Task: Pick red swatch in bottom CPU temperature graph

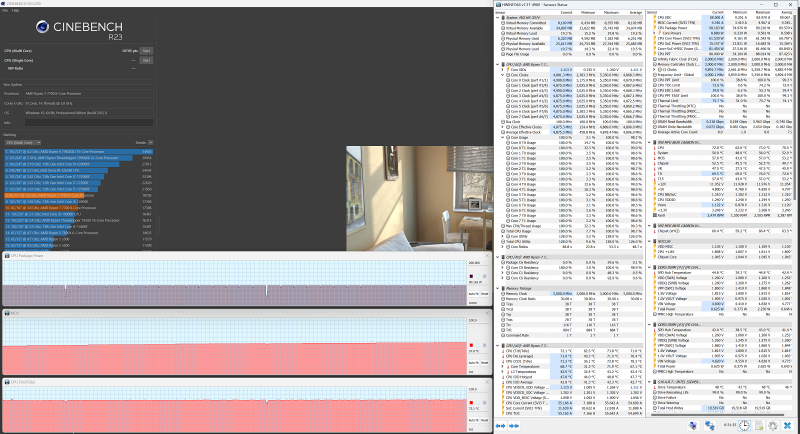Action: point(471,403)
